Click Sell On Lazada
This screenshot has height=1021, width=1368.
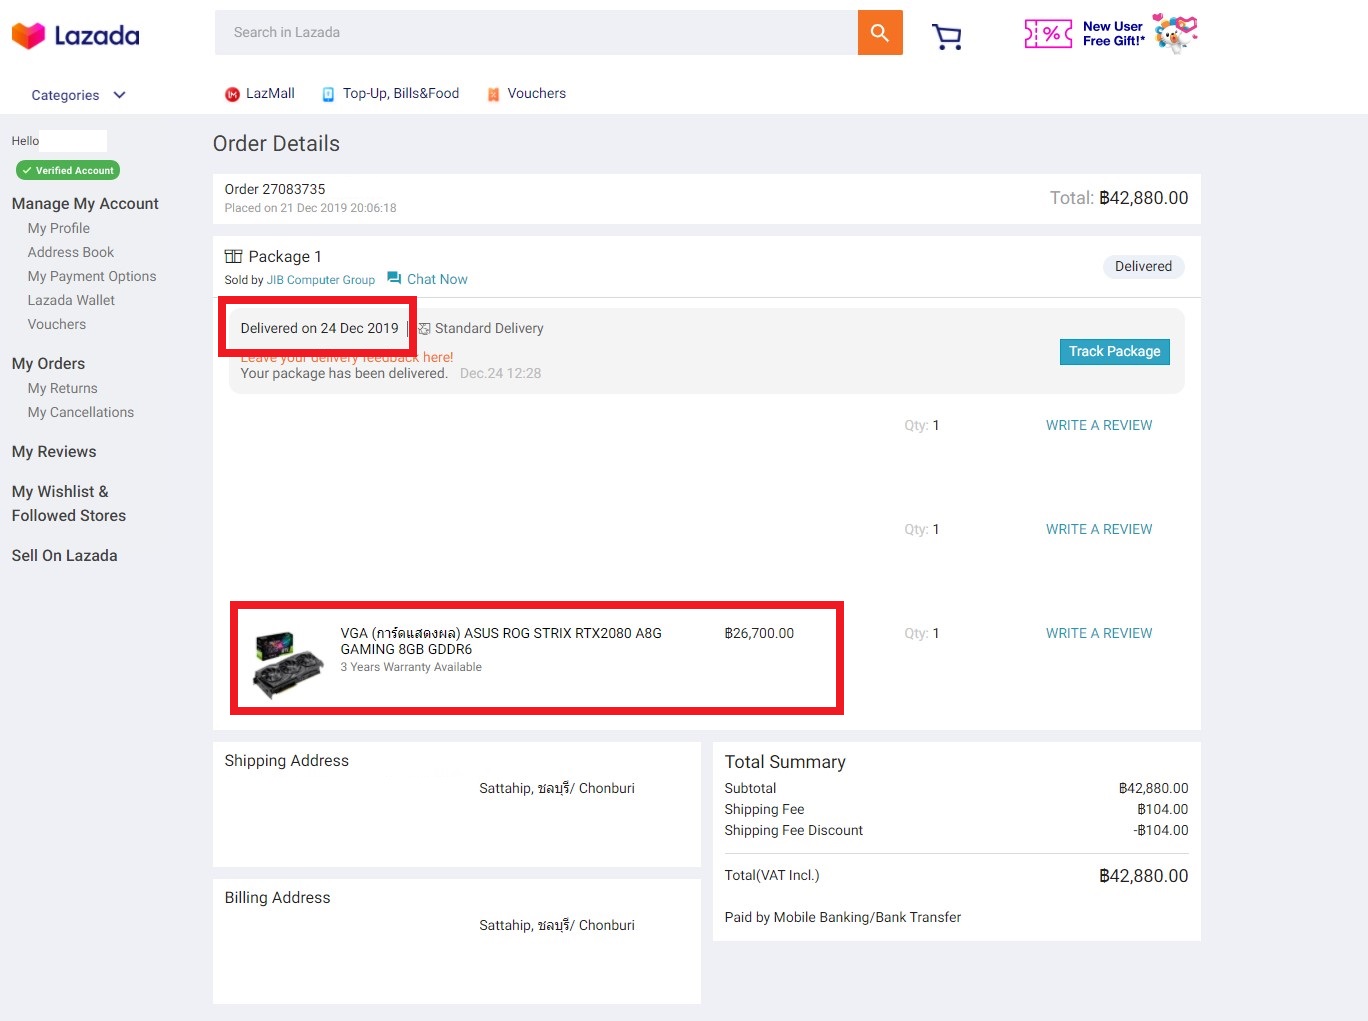coord(64,556)
